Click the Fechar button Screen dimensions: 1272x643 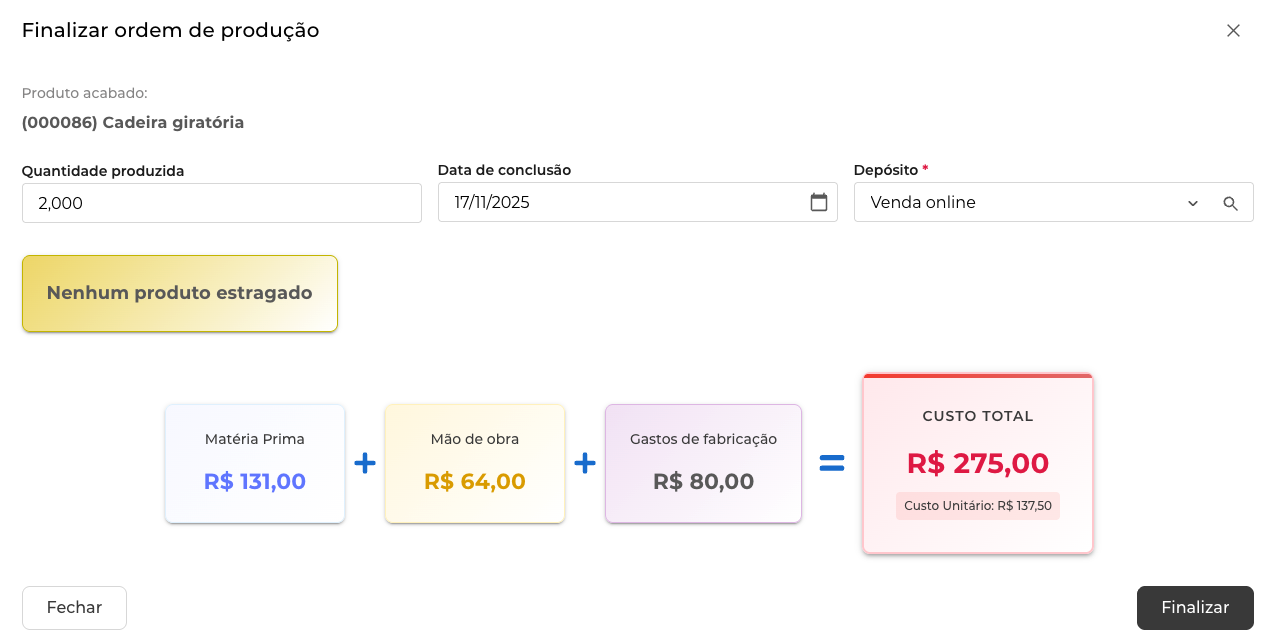74,607
